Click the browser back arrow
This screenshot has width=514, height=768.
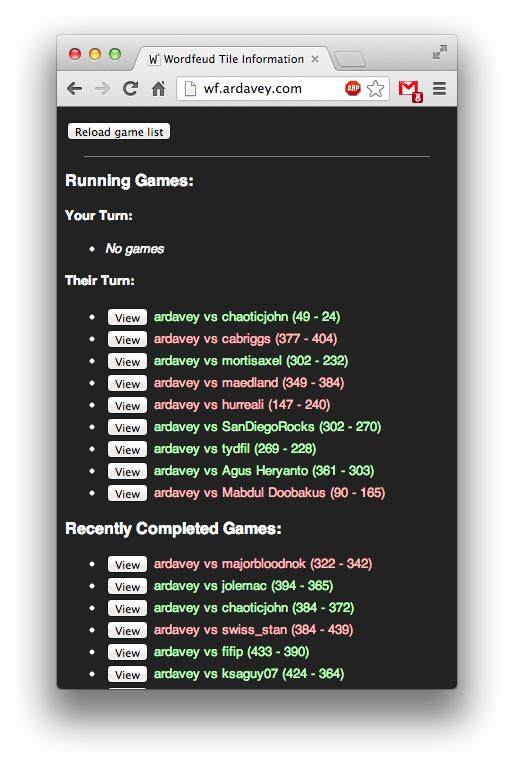coord(74,89)
